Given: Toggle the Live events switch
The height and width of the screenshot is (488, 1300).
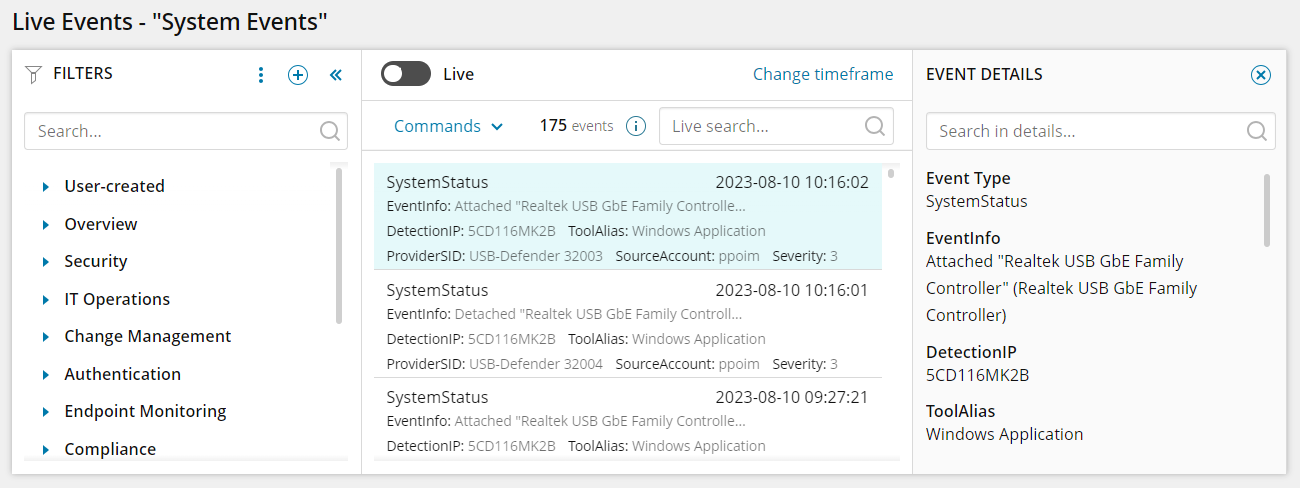Looking at the screenshot, I should (x=406, y=74).
